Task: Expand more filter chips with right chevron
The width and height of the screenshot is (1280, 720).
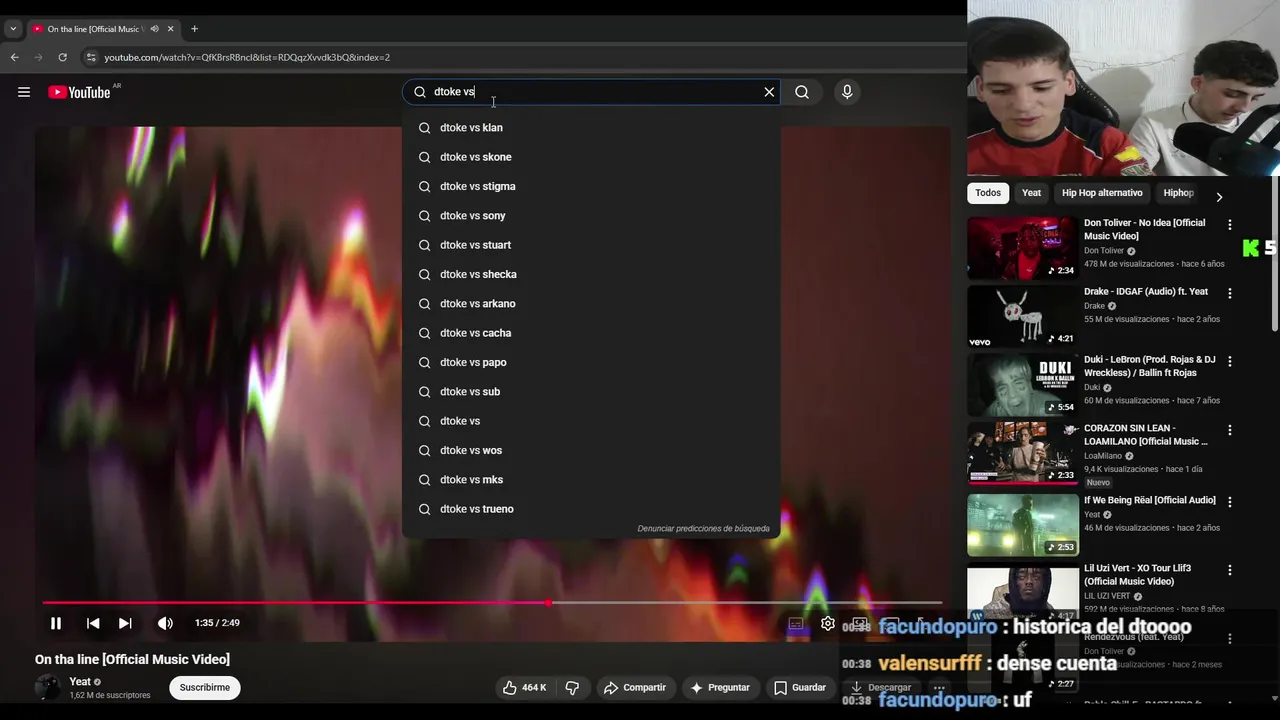Action: pyautogui.click(x=1219, y=197)
